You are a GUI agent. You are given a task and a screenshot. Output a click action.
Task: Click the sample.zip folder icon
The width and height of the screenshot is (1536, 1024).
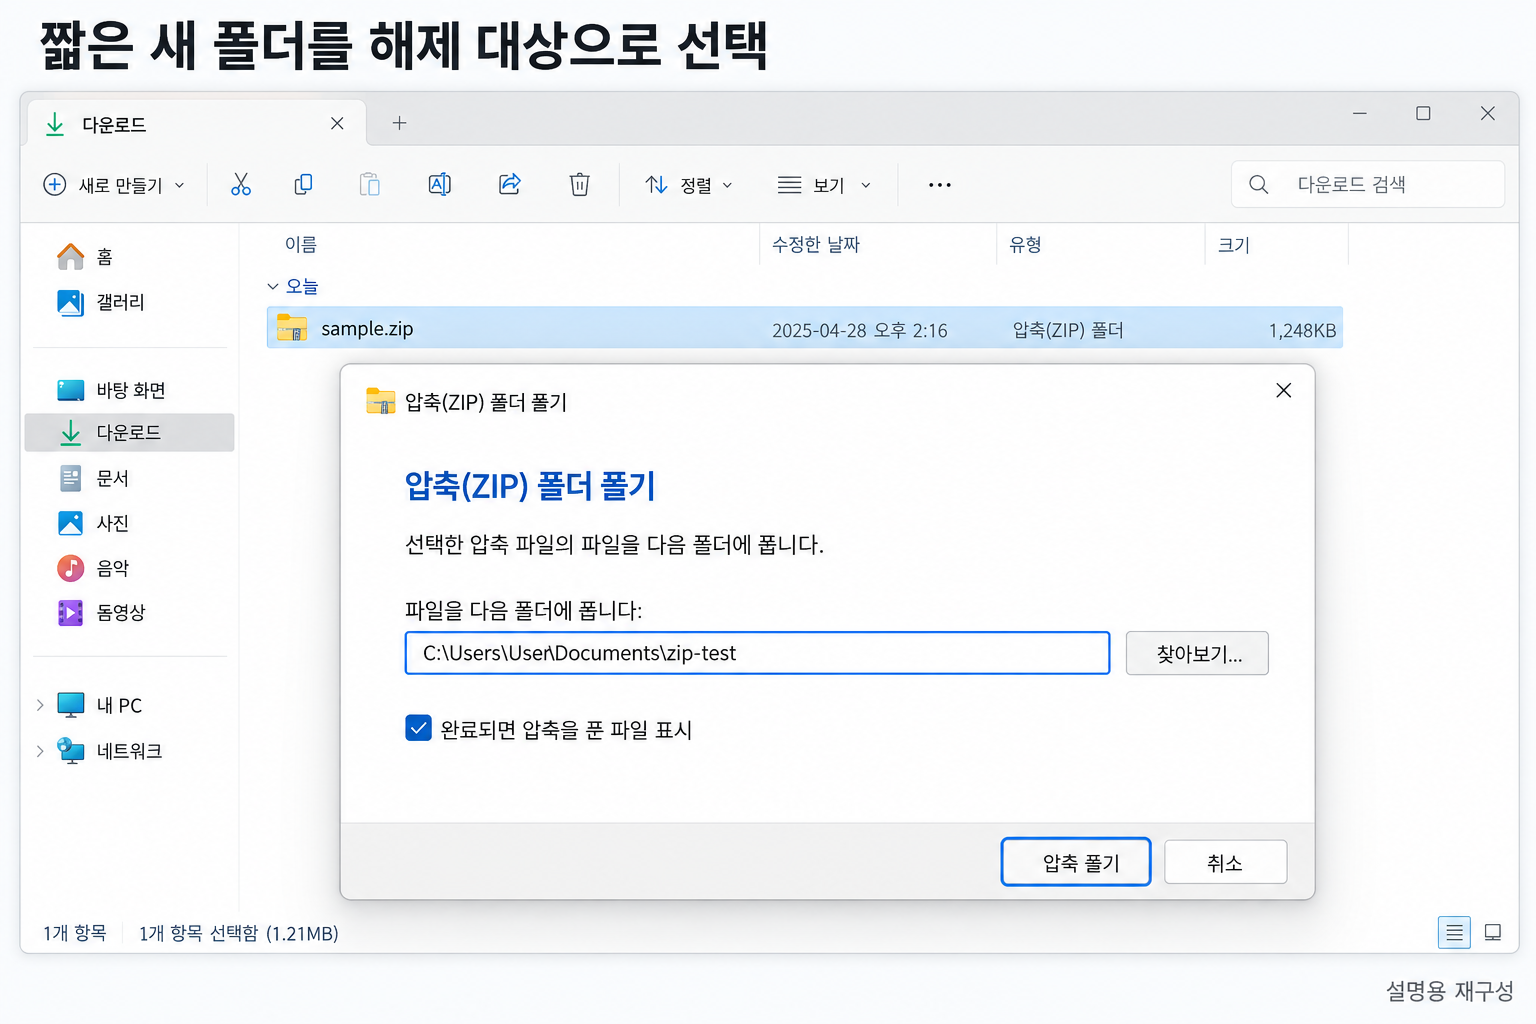pyautogui.click(x=292, y=327)
